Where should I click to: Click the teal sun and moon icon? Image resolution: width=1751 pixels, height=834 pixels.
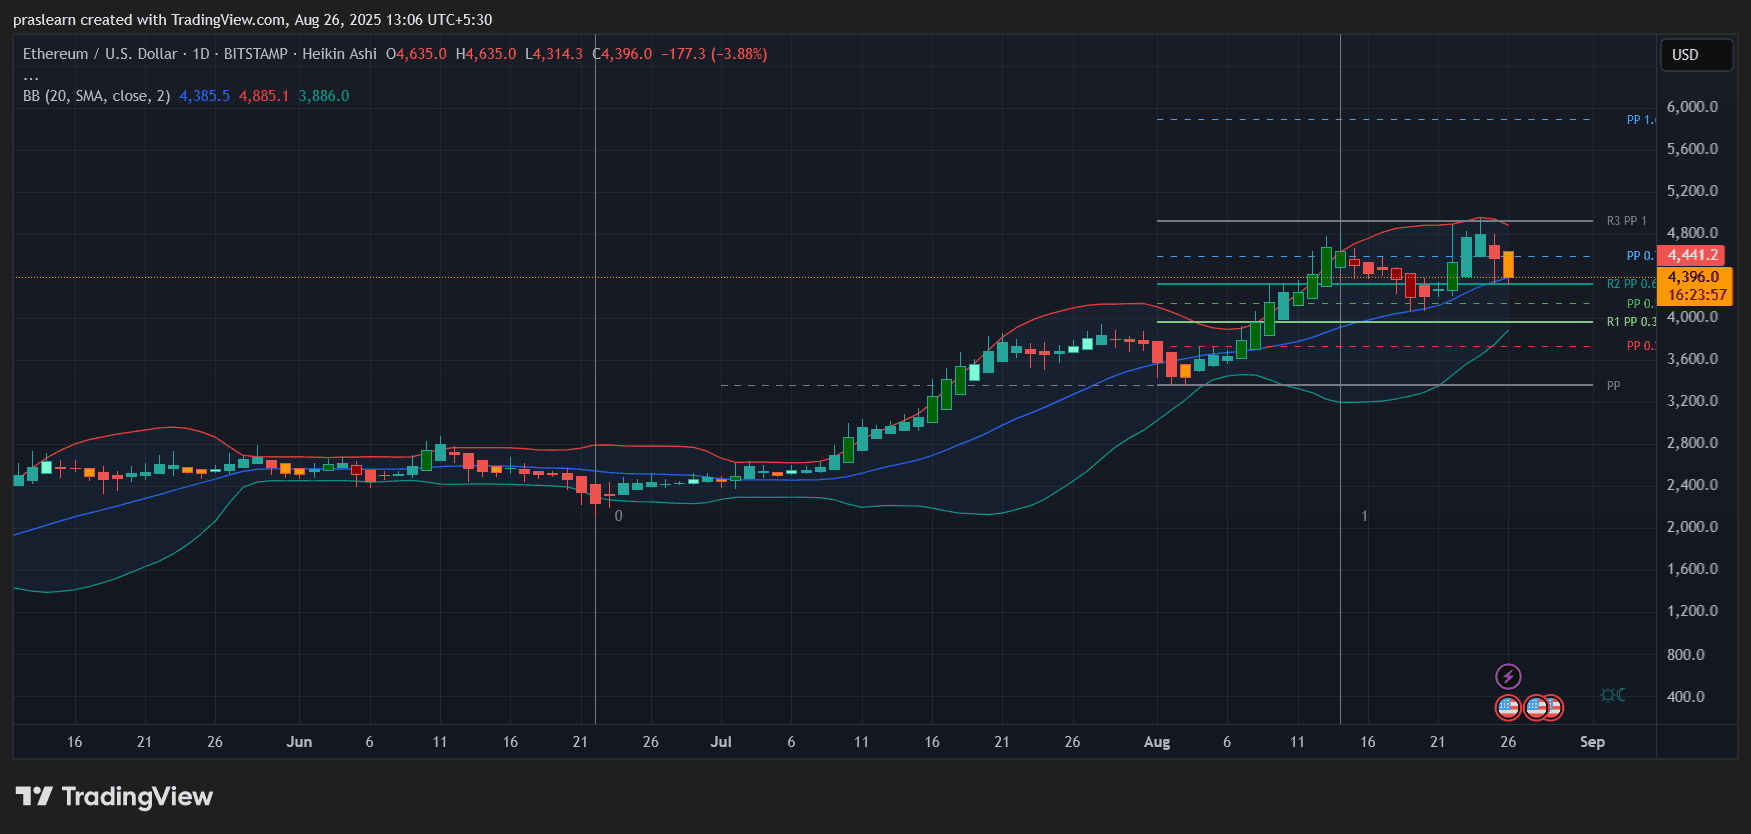(1612, 695)
